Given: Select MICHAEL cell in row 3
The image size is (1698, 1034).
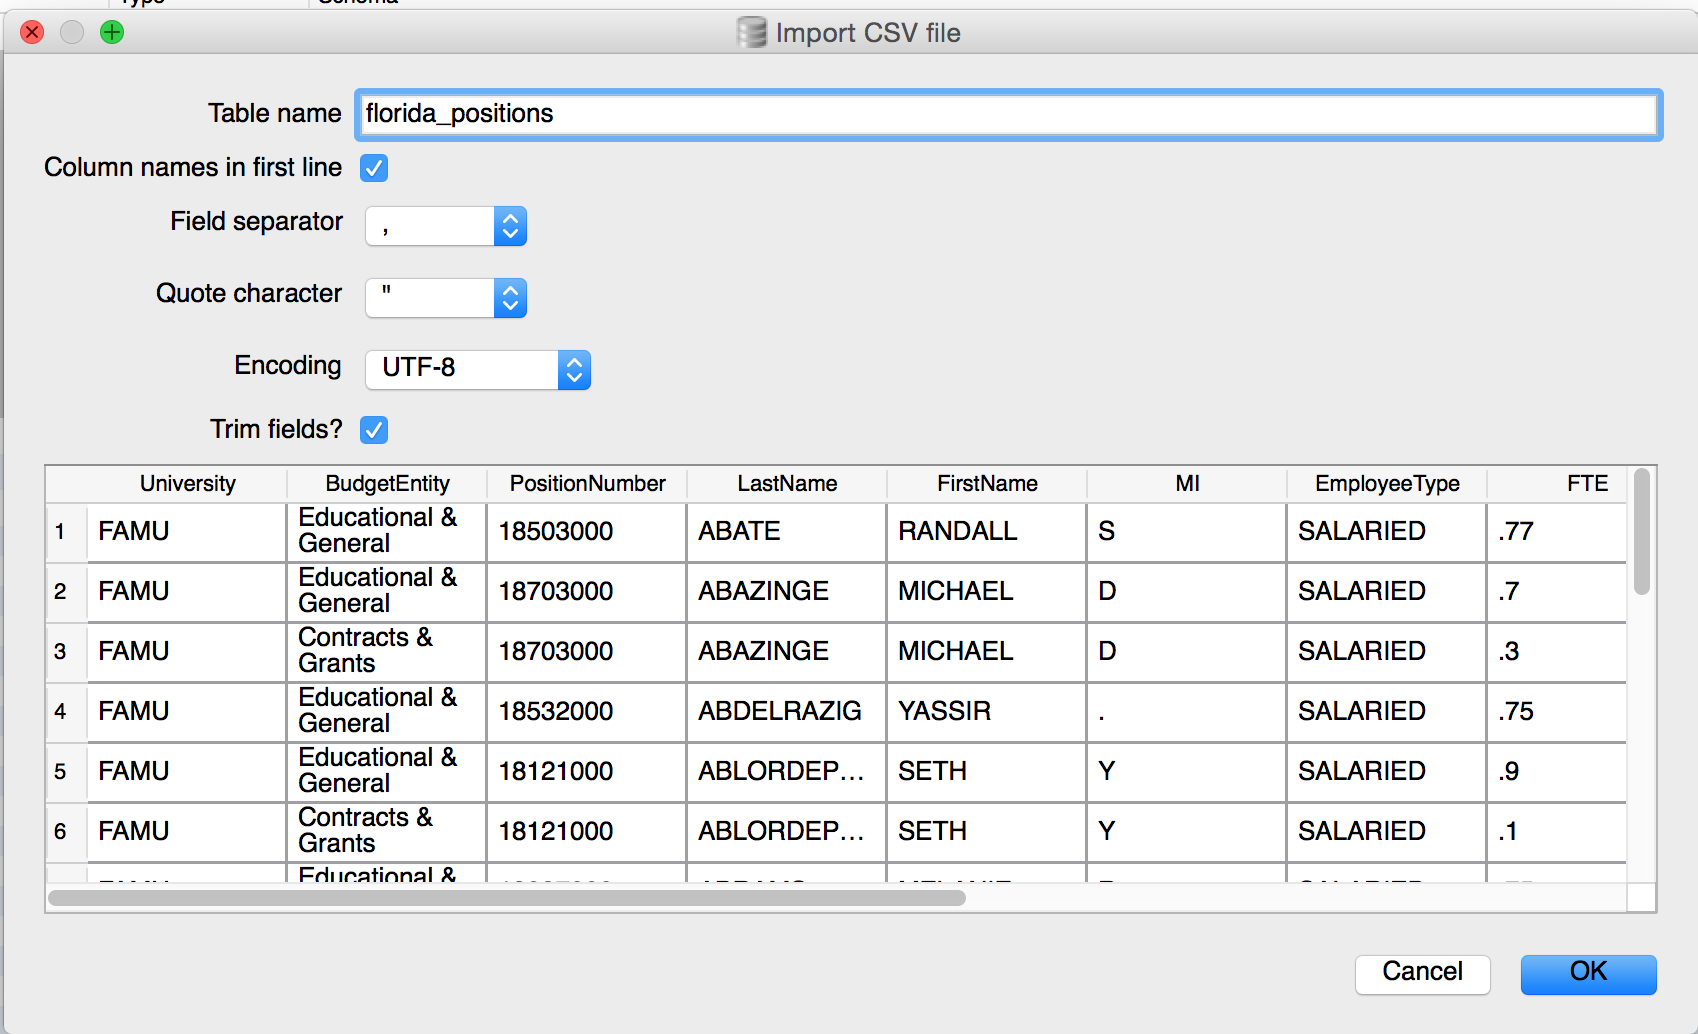Looking at the screenshot, I should pos(987,652).
